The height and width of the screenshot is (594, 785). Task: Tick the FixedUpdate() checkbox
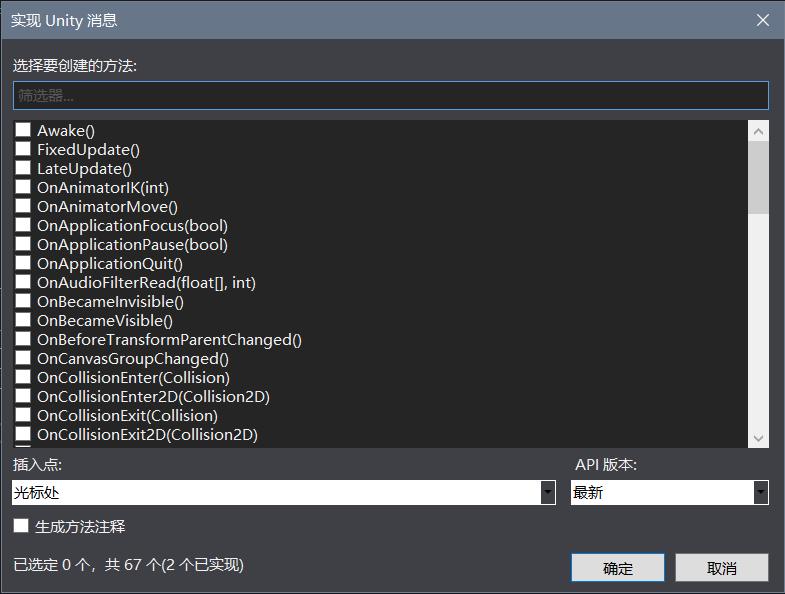pos(23,149)
